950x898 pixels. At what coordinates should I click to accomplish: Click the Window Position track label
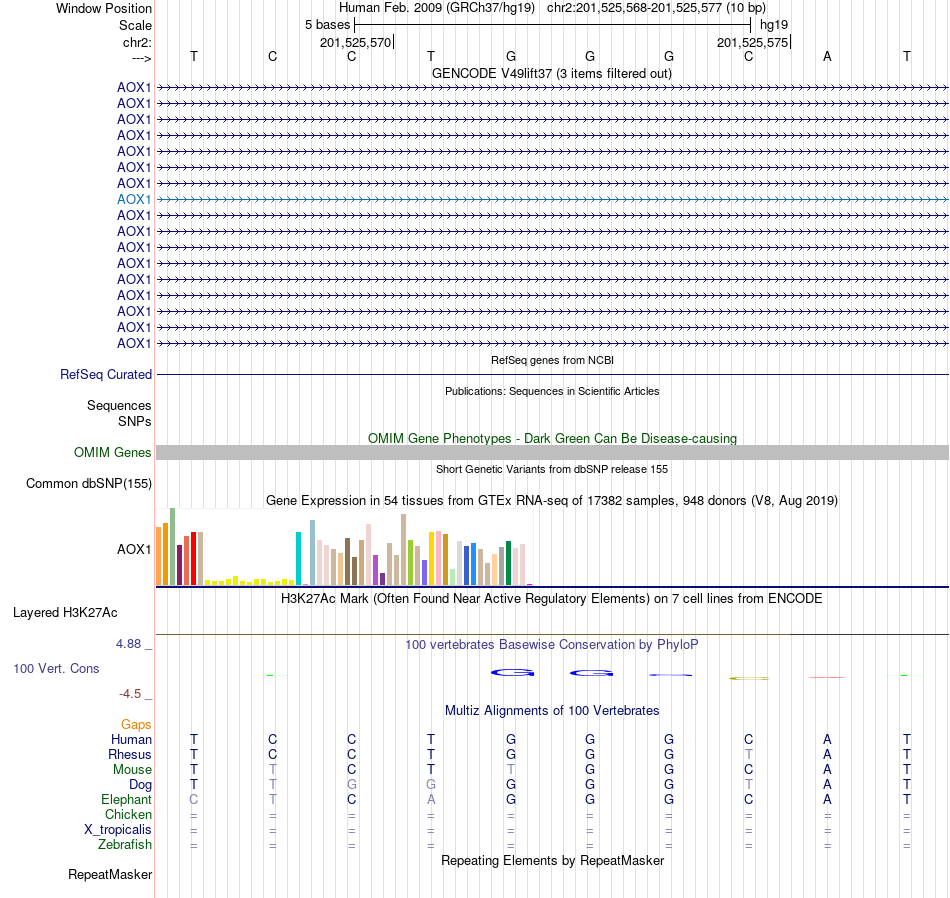(104, 8)
